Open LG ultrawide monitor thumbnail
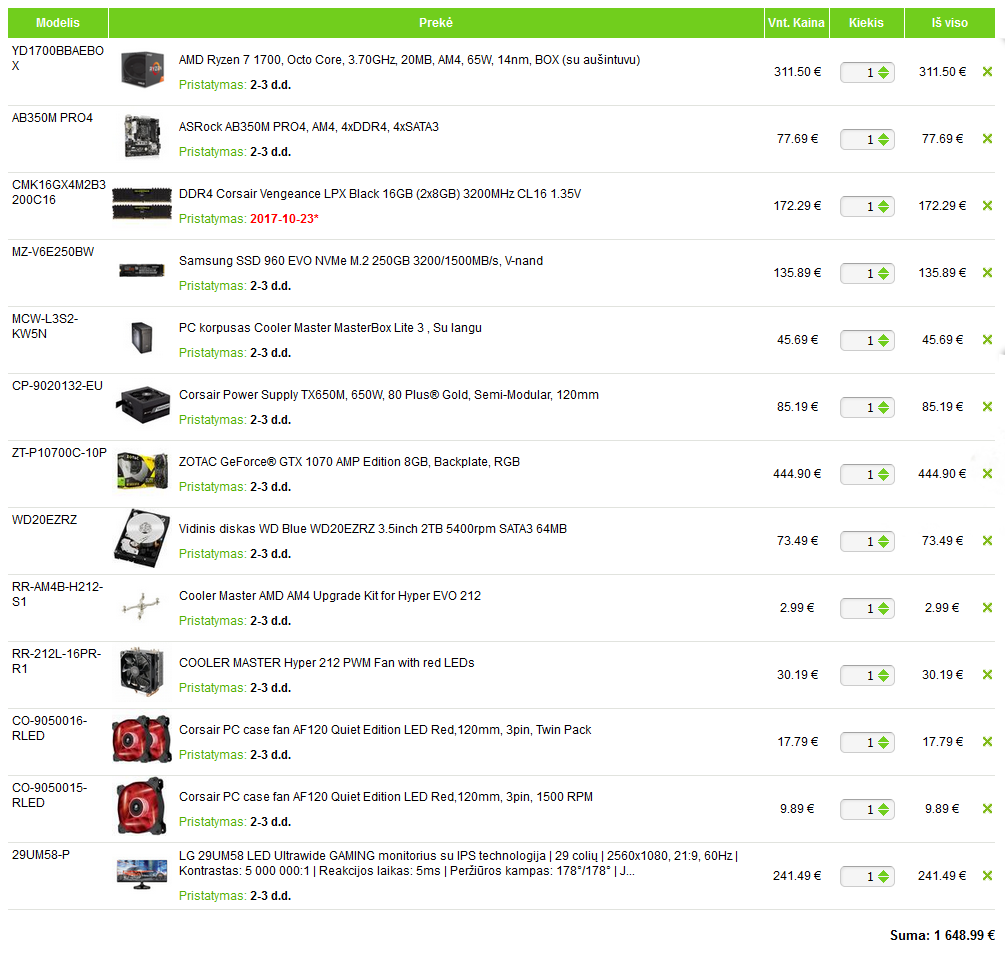The height and width of the screenshot is (959, 1005). [142, 874]
